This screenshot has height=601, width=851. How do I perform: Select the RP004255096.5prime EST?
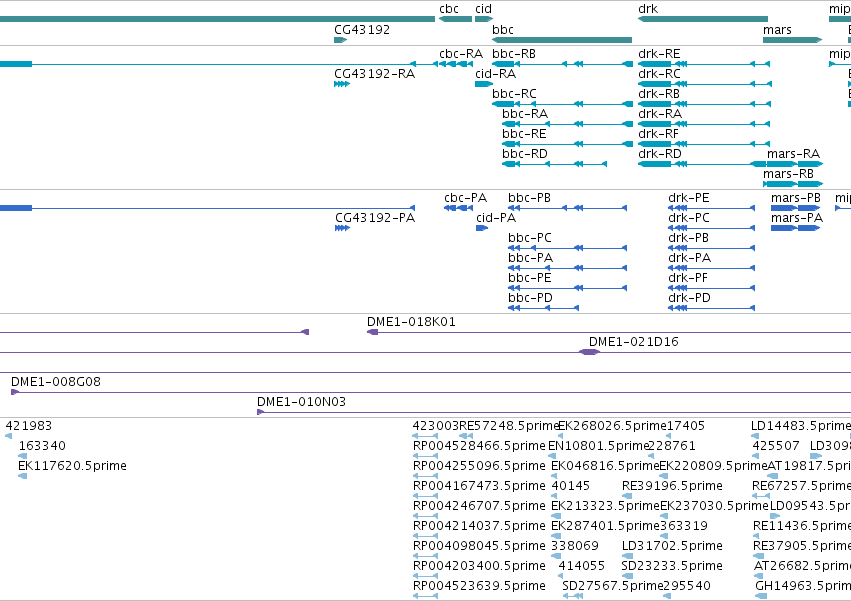(425, 476)
